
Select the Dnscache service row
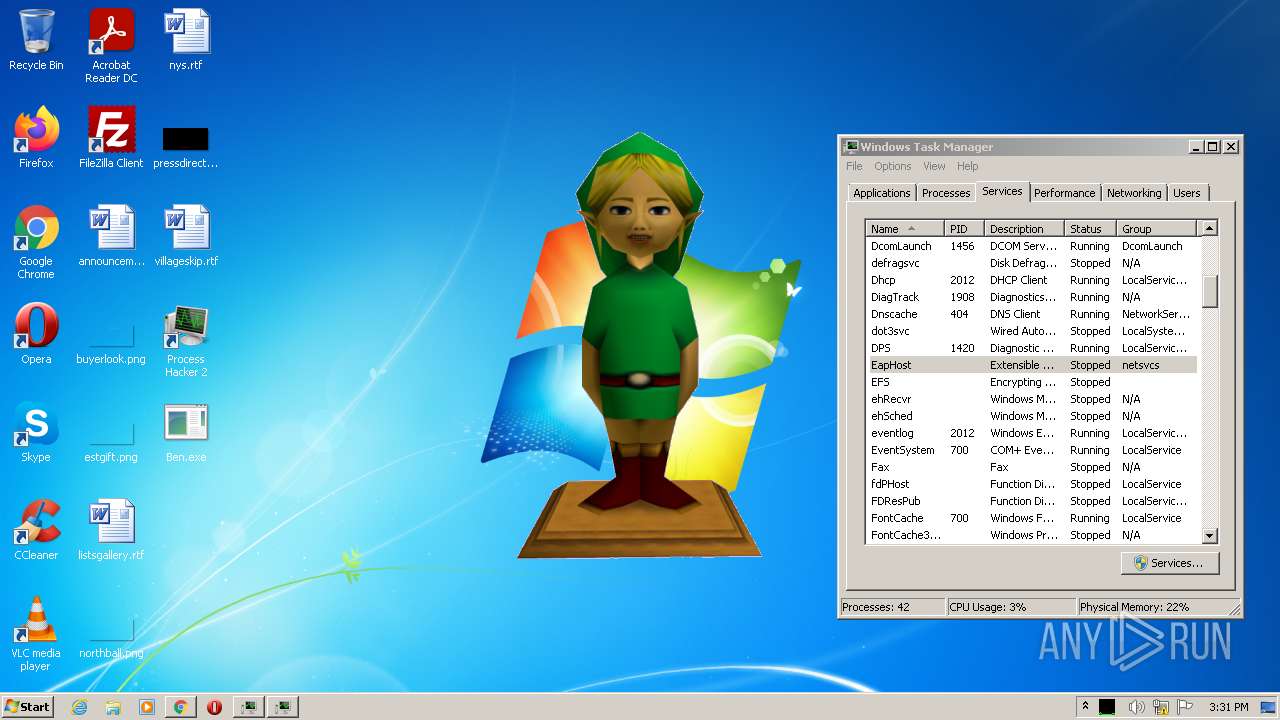coord(1031,314)
